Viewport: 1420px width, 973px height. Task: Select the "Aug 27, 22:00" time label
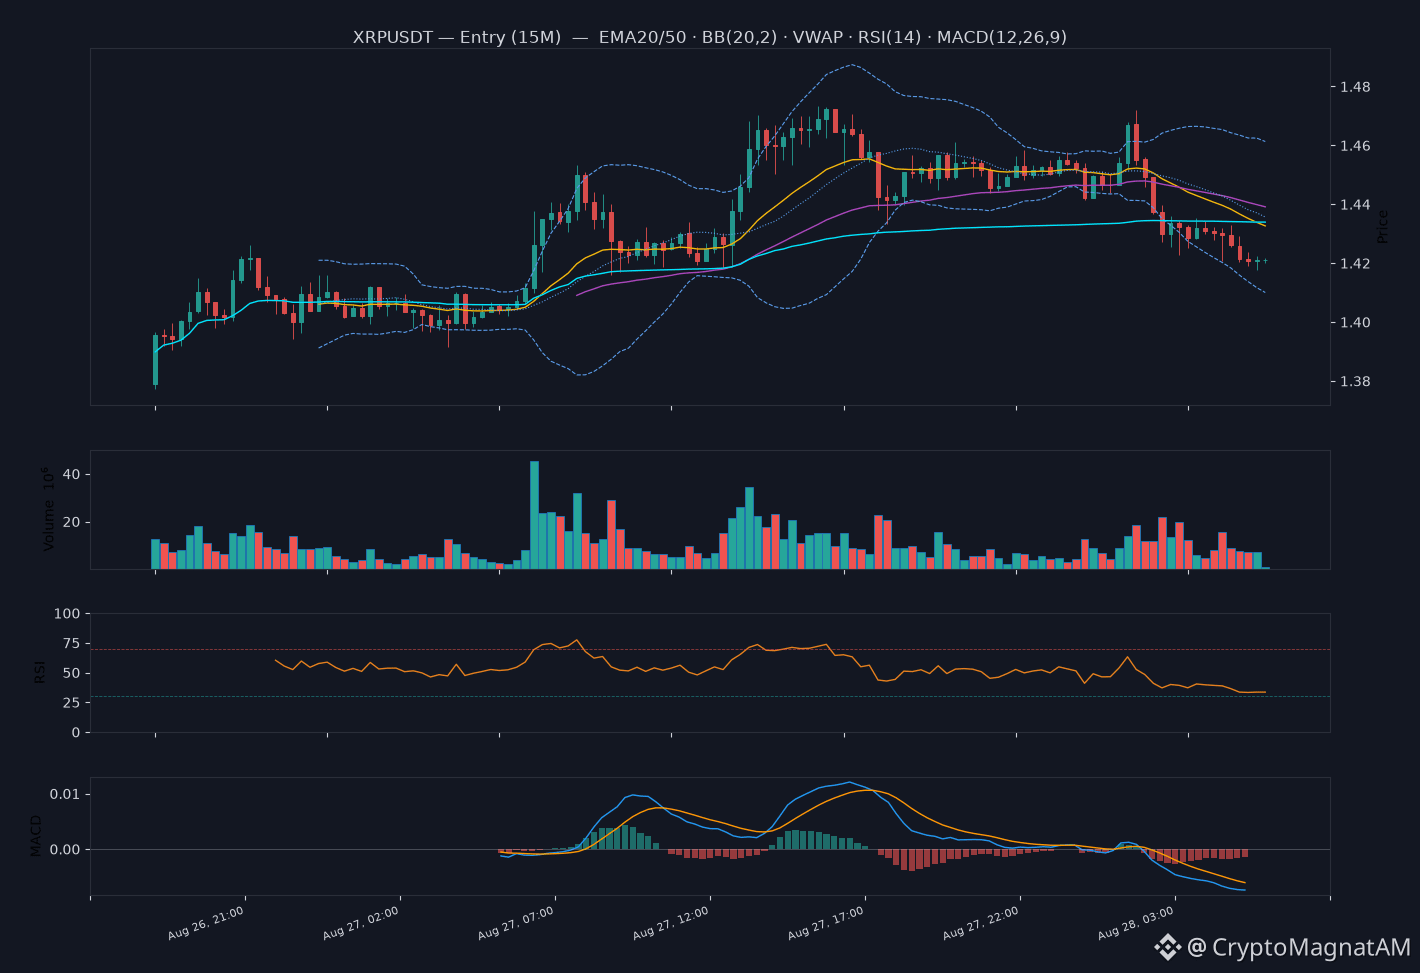tap(981, 923)
